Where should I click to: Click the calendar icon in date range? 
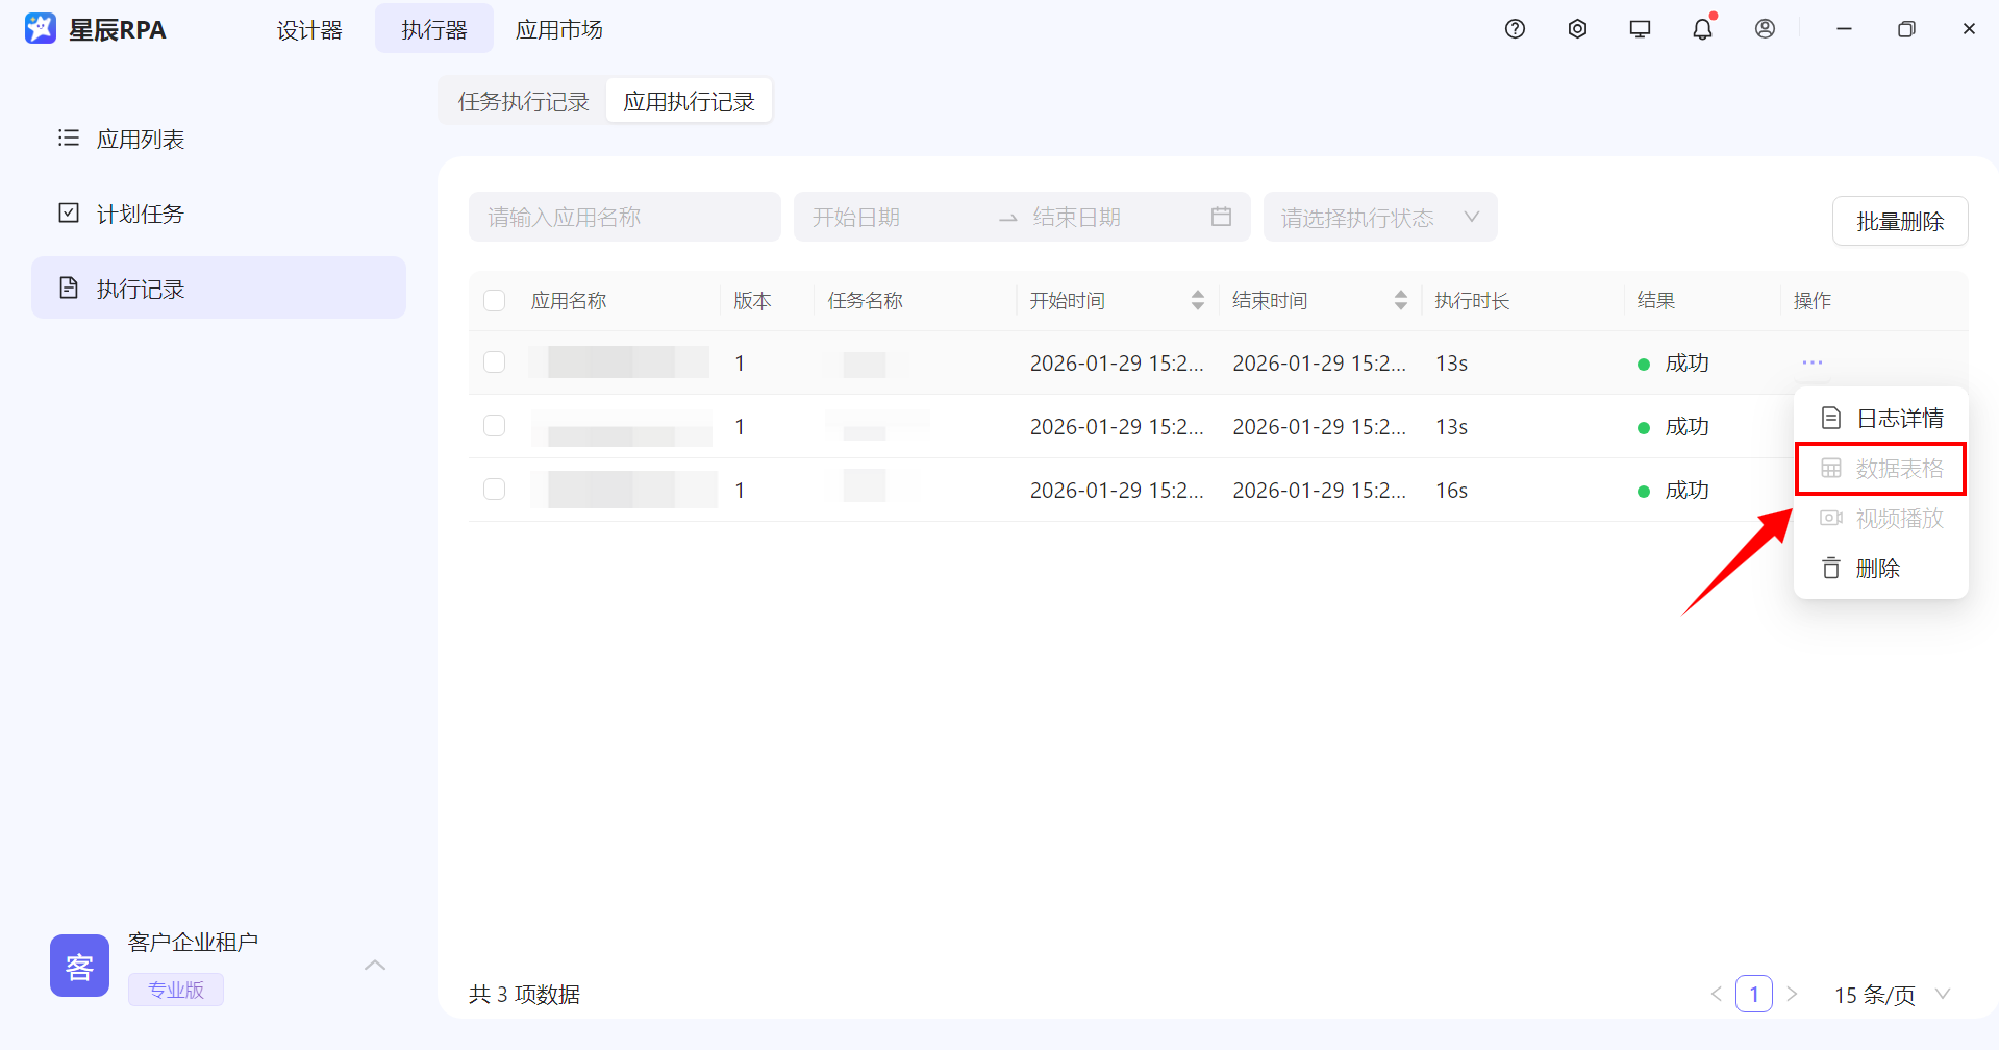[x=1220, y=217]
